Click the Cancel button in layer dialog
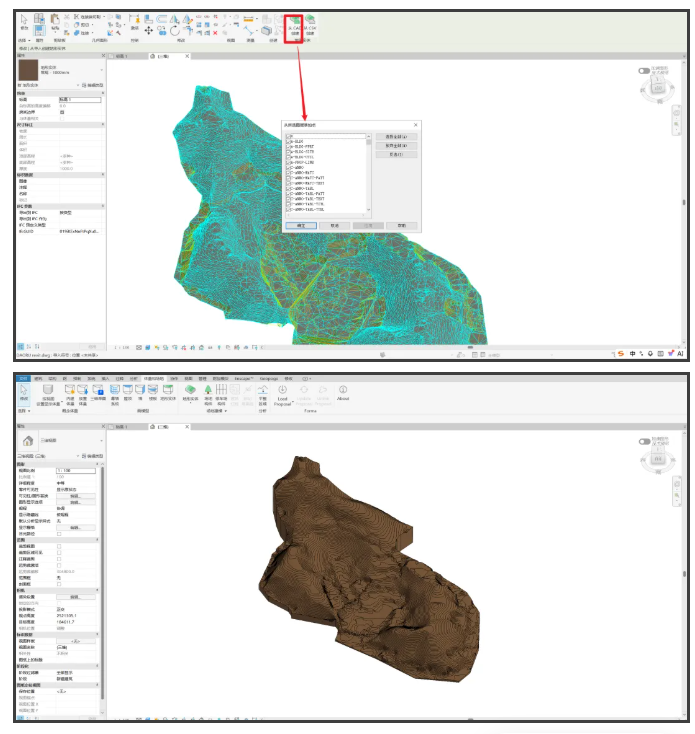Viewport: 695px width, 734px height. click(335, 226)
